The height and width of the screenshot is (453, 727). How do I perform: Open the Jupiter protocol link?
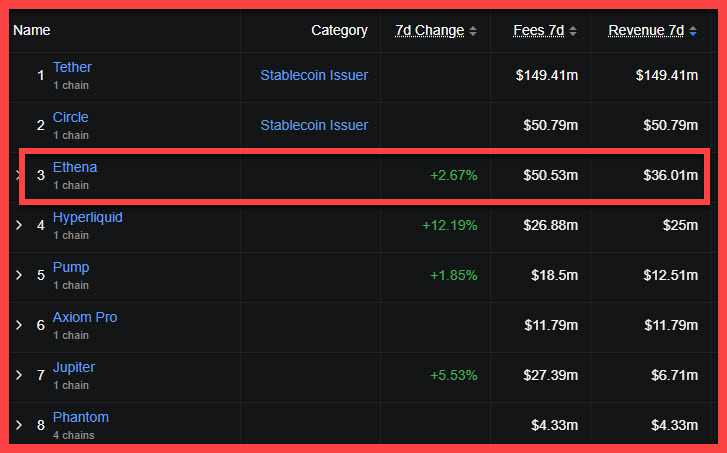coord(74,367)
